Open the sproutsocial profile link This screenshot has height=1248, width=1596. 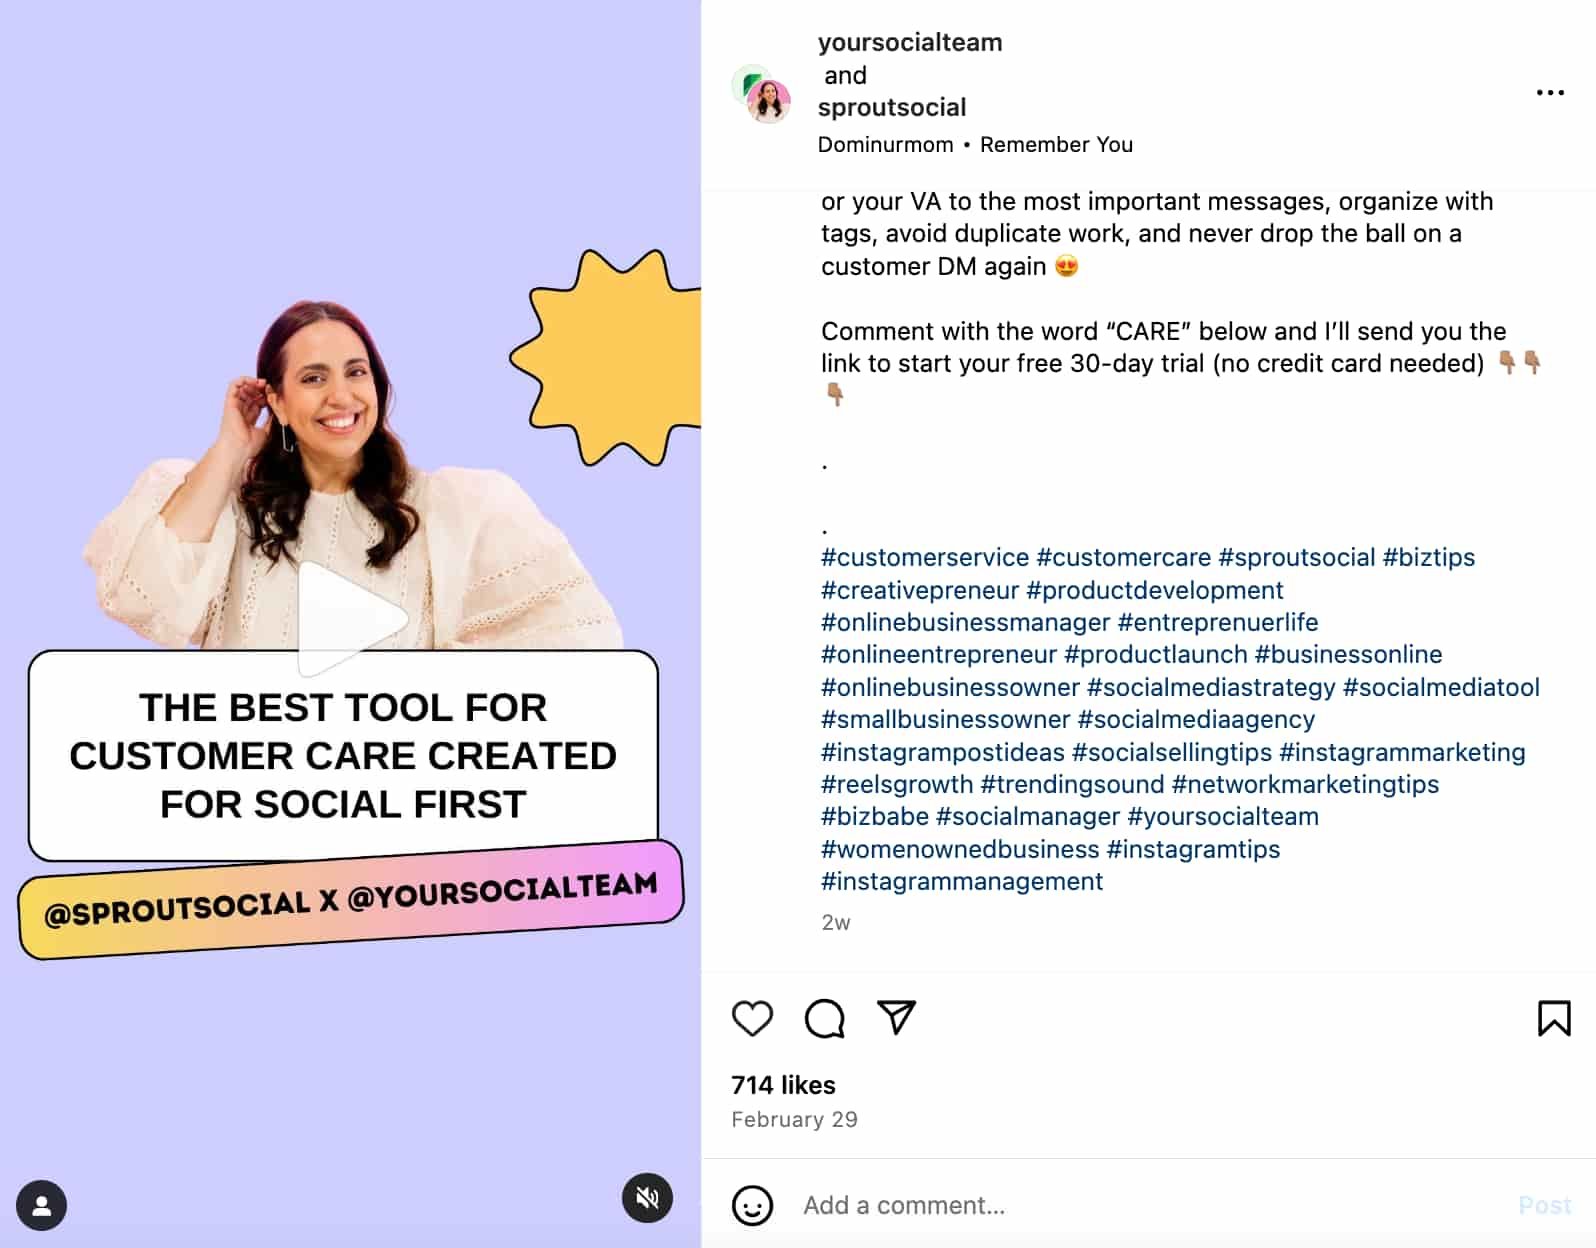891,108
